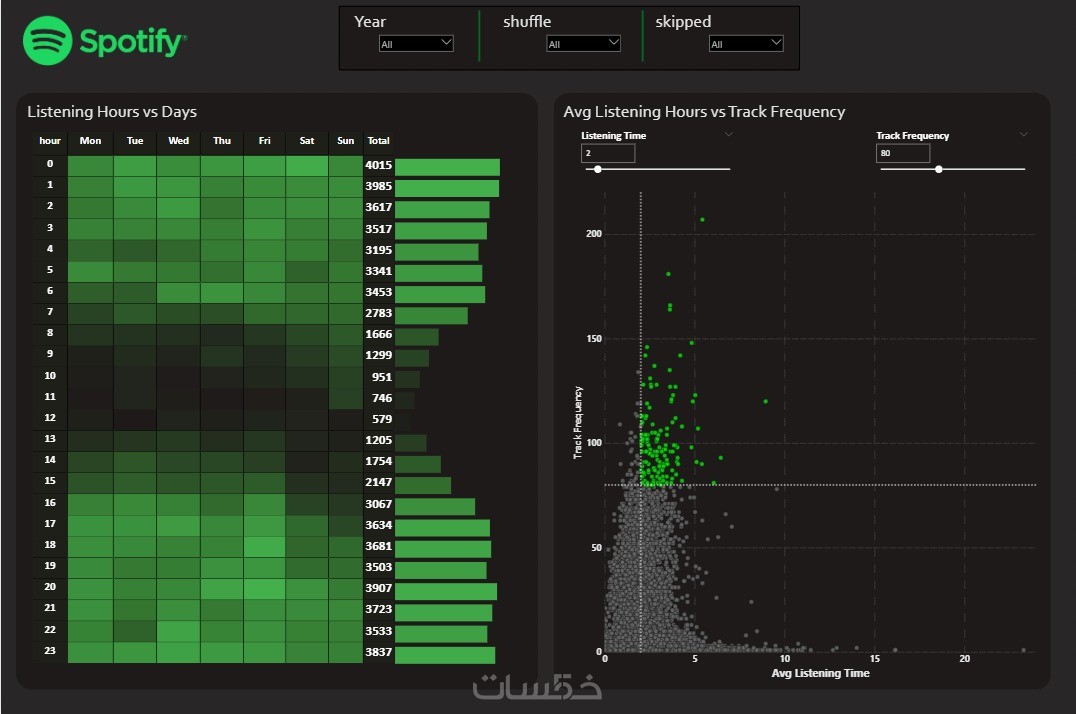Select the total value 3681
This screenshot has height=714, width=1076.
(378, 546)
